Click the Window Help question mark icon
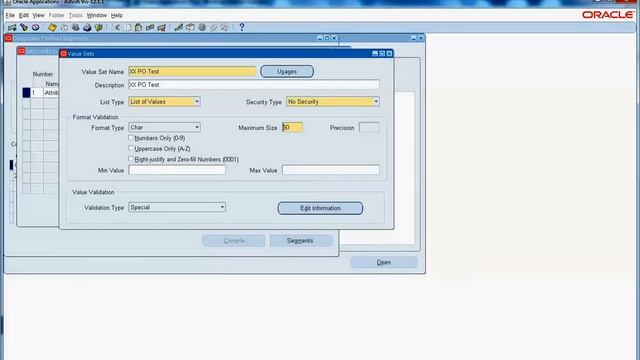Image resolution: width=640 pixels, height=360 pixels. tap(242, 27)
